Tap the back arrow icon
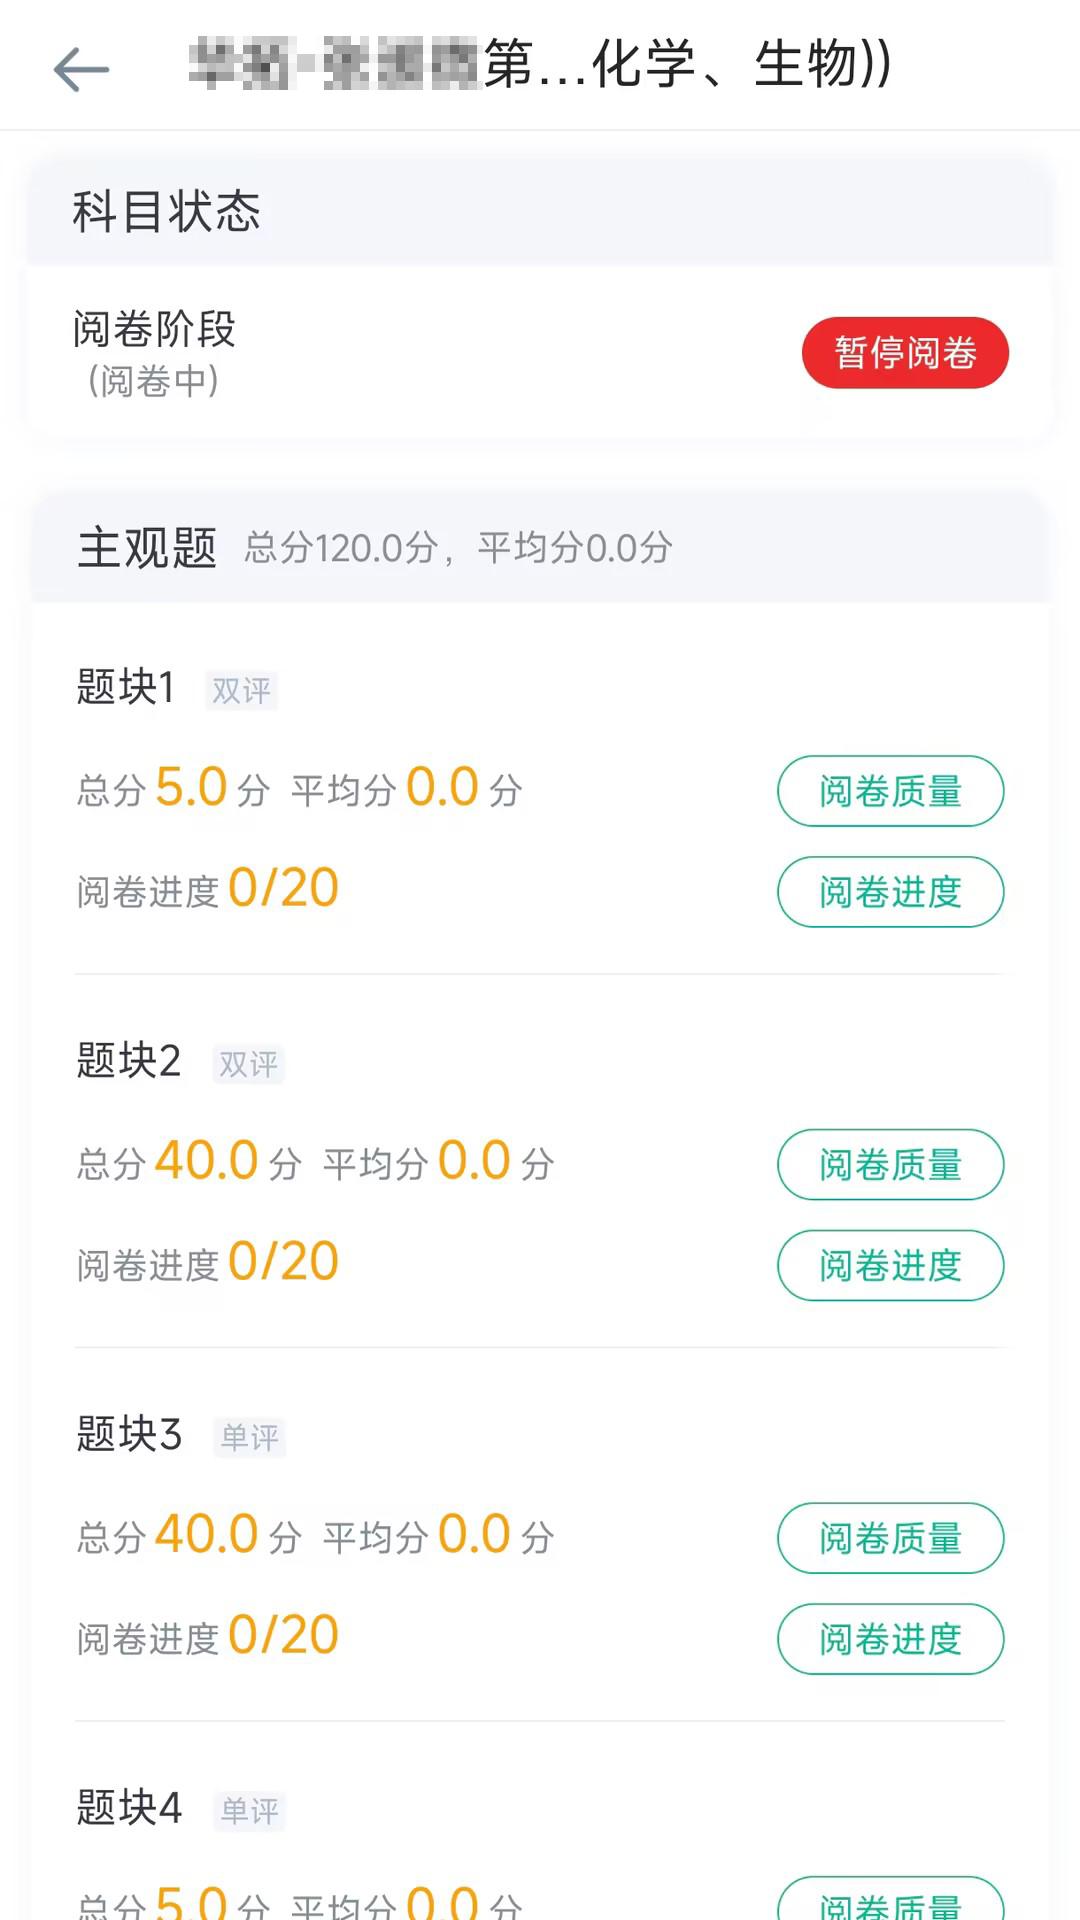This screenshot has height=1920, width=1080. (81, 69)
